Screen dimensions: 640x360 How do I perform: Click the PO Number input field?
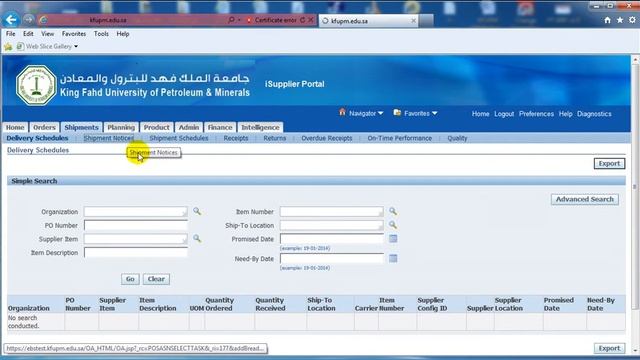coord(136,225)
